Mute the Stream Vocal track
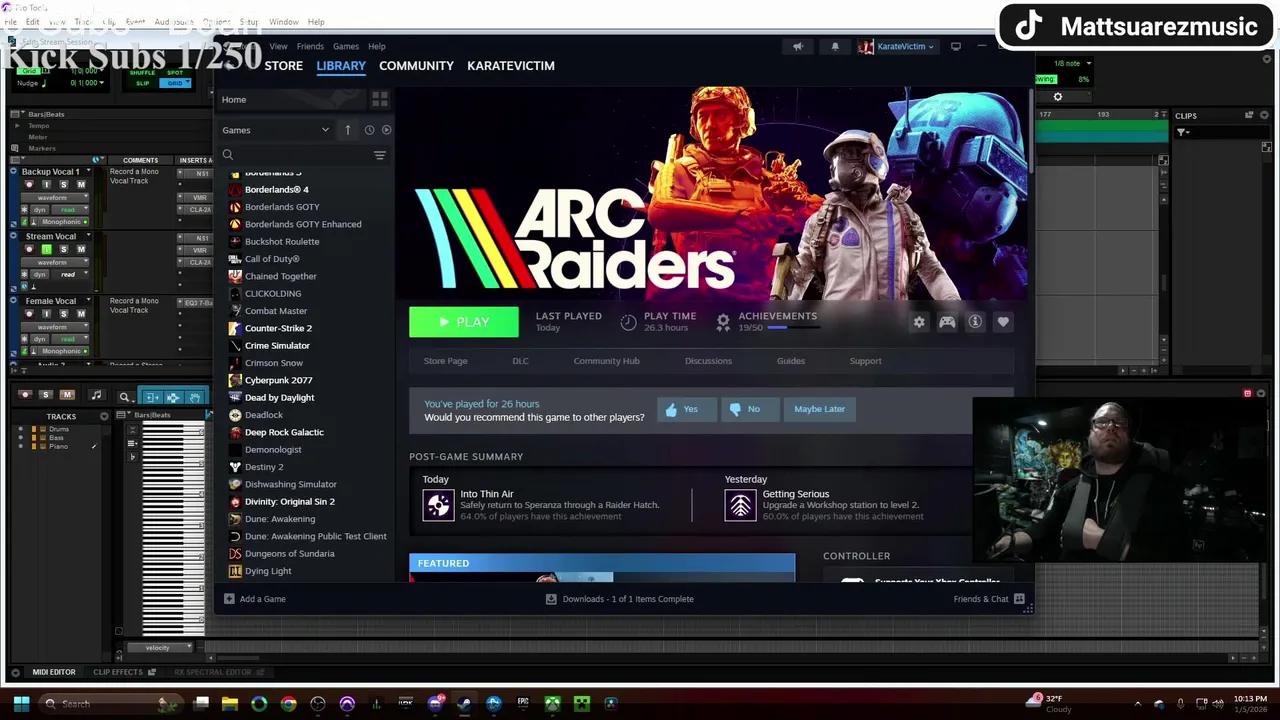Screen dimensions: 1280x720 pyautogui.click(x=81, y=249)
